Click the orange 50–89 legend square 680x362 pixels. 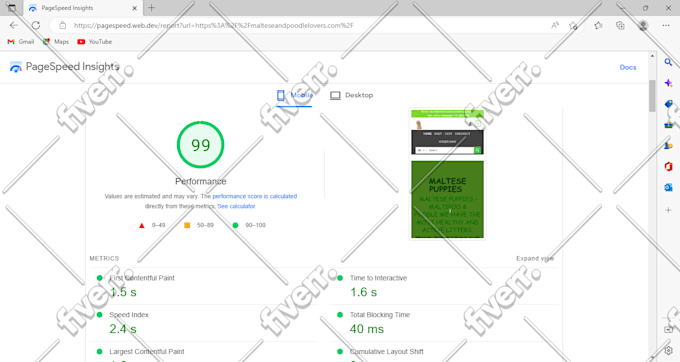tap(187, 225)
